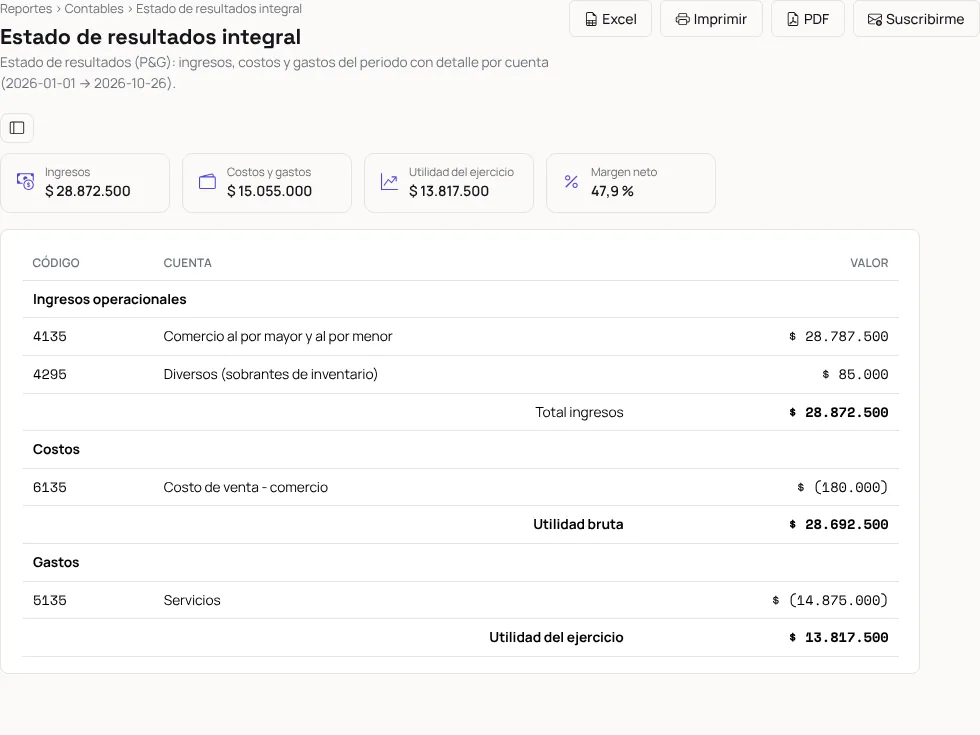Viewport: 980px width, 735px height.
Task: Click the page title 'Estado de resultados integral'
Action: 151,37
